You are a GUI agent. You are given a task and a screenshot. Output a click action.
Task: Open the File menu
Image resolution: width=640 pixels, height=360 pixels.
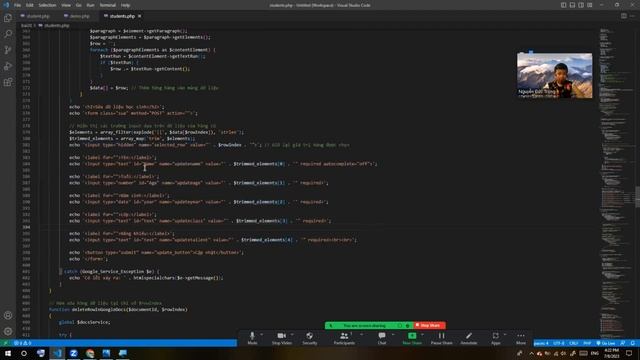[x=18, y=5]
